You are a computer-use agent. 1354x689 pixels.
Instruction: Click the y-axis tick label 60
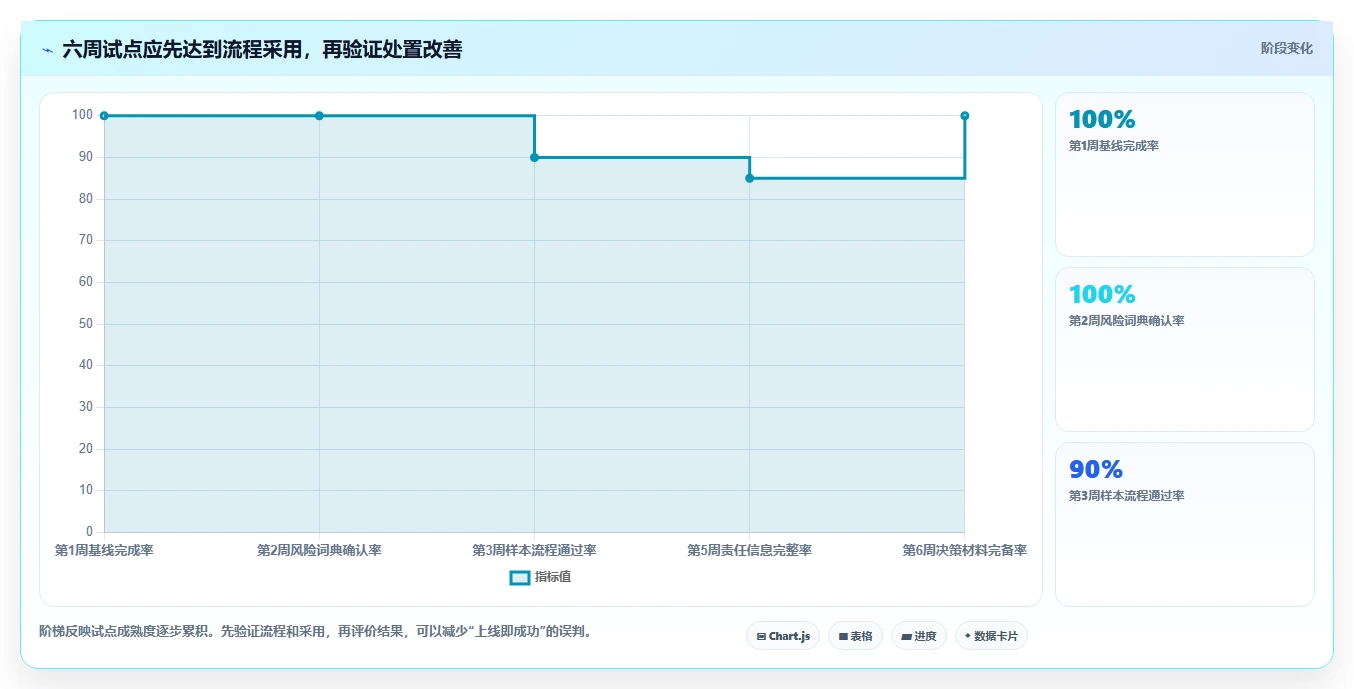[86, 282]
